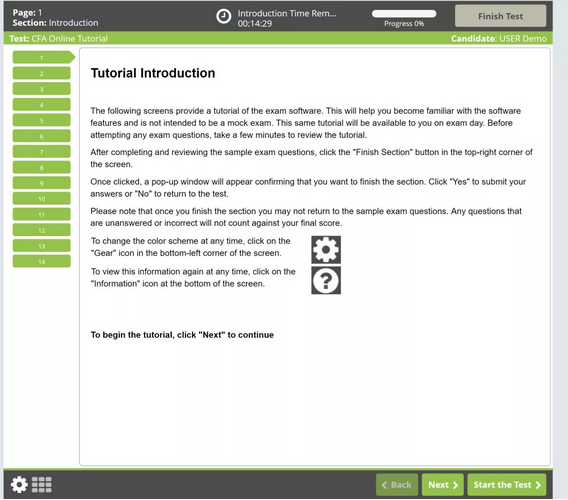Jump to page 11 in the sidebar

coord(42,214)
